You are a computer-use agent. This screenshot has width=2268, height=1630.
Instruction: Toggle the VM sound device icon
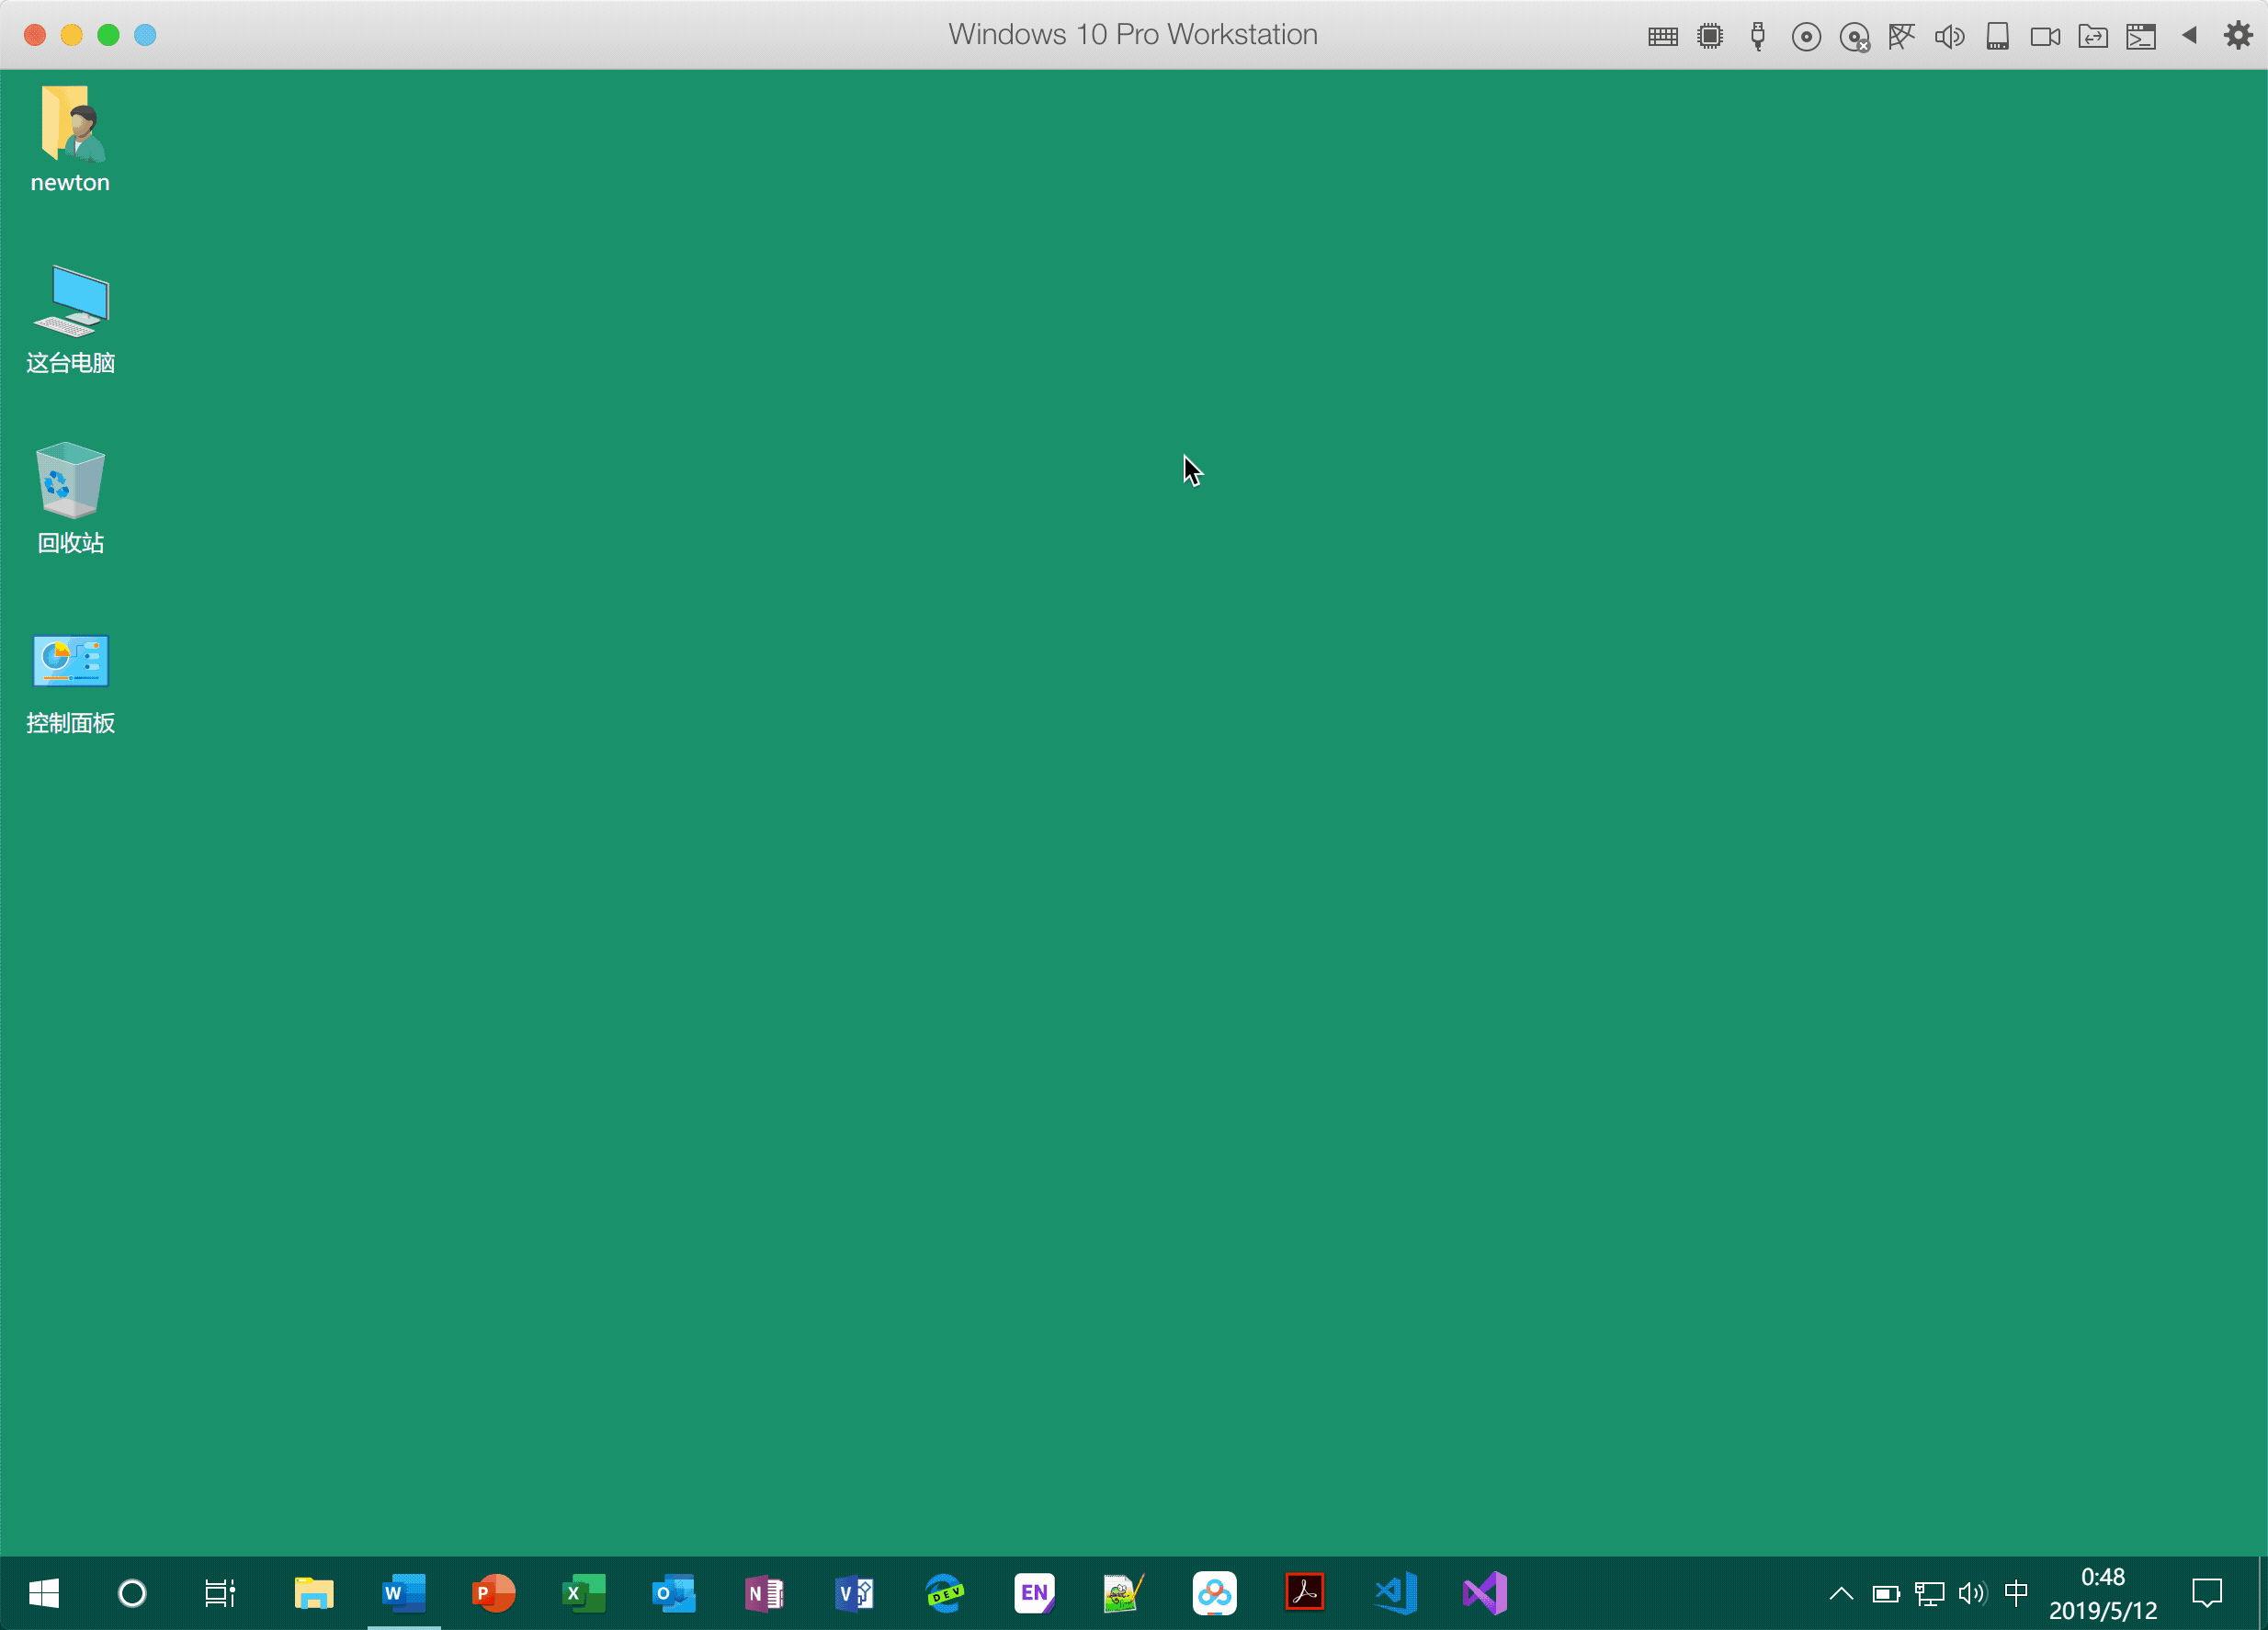[1949, 37]
